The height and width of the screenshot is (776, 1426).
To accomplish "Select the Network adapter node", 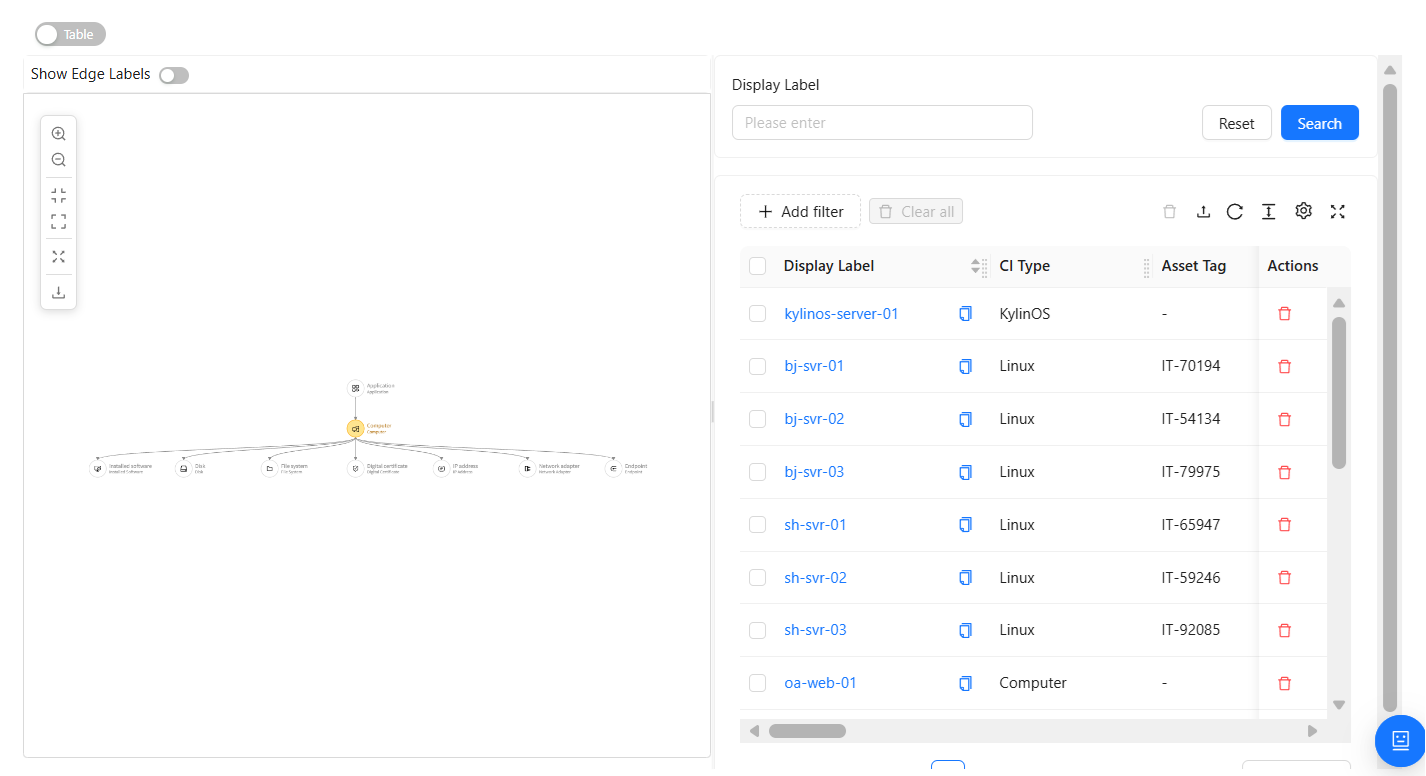I will point(527,468).
